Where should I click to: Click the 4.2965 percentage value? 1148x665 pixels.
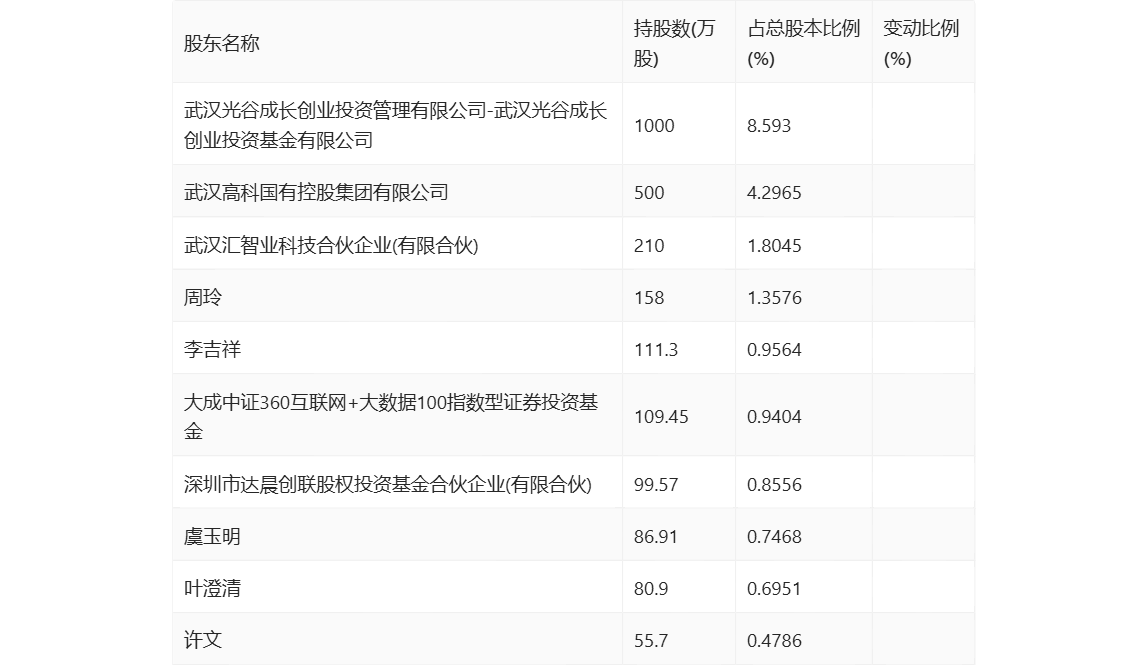coord(774,193)
